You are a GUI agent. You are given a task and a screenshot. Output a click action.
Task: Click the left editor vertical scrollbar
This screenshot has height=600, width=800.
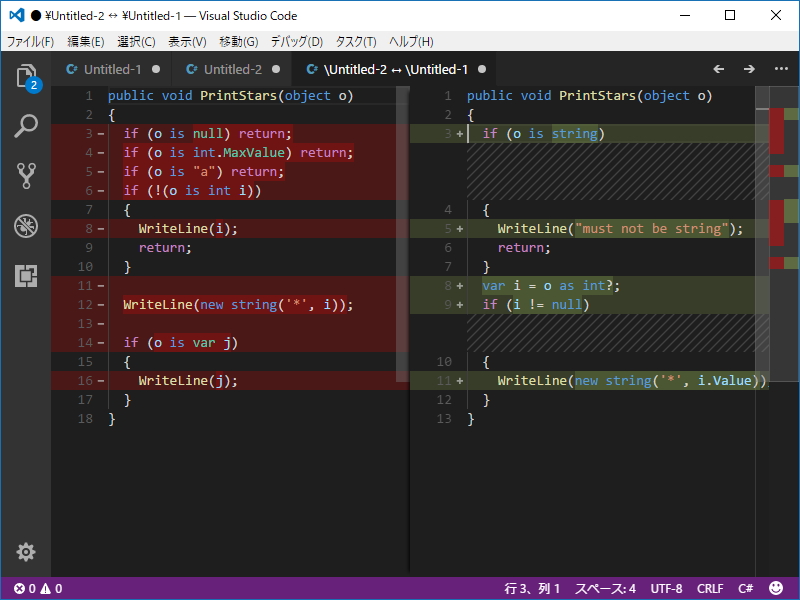pos(403,235)
